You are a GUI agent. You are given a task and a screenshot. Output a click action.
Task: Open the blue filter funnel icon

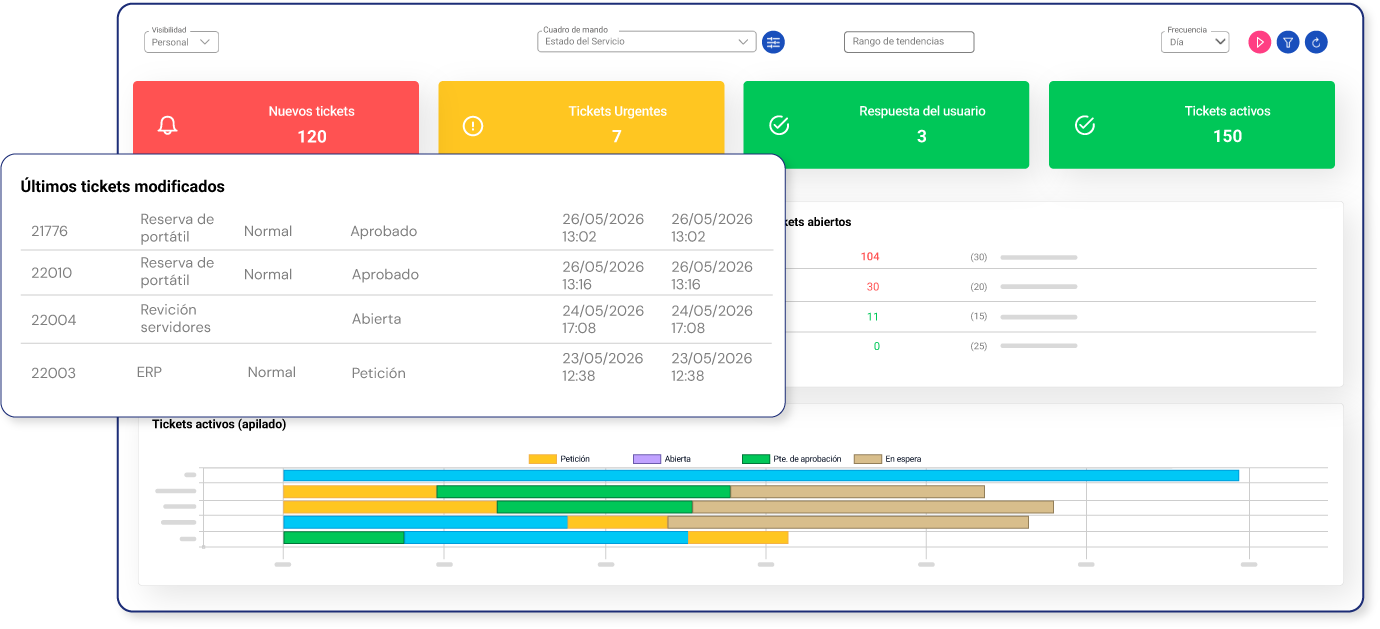(1288, 42)
